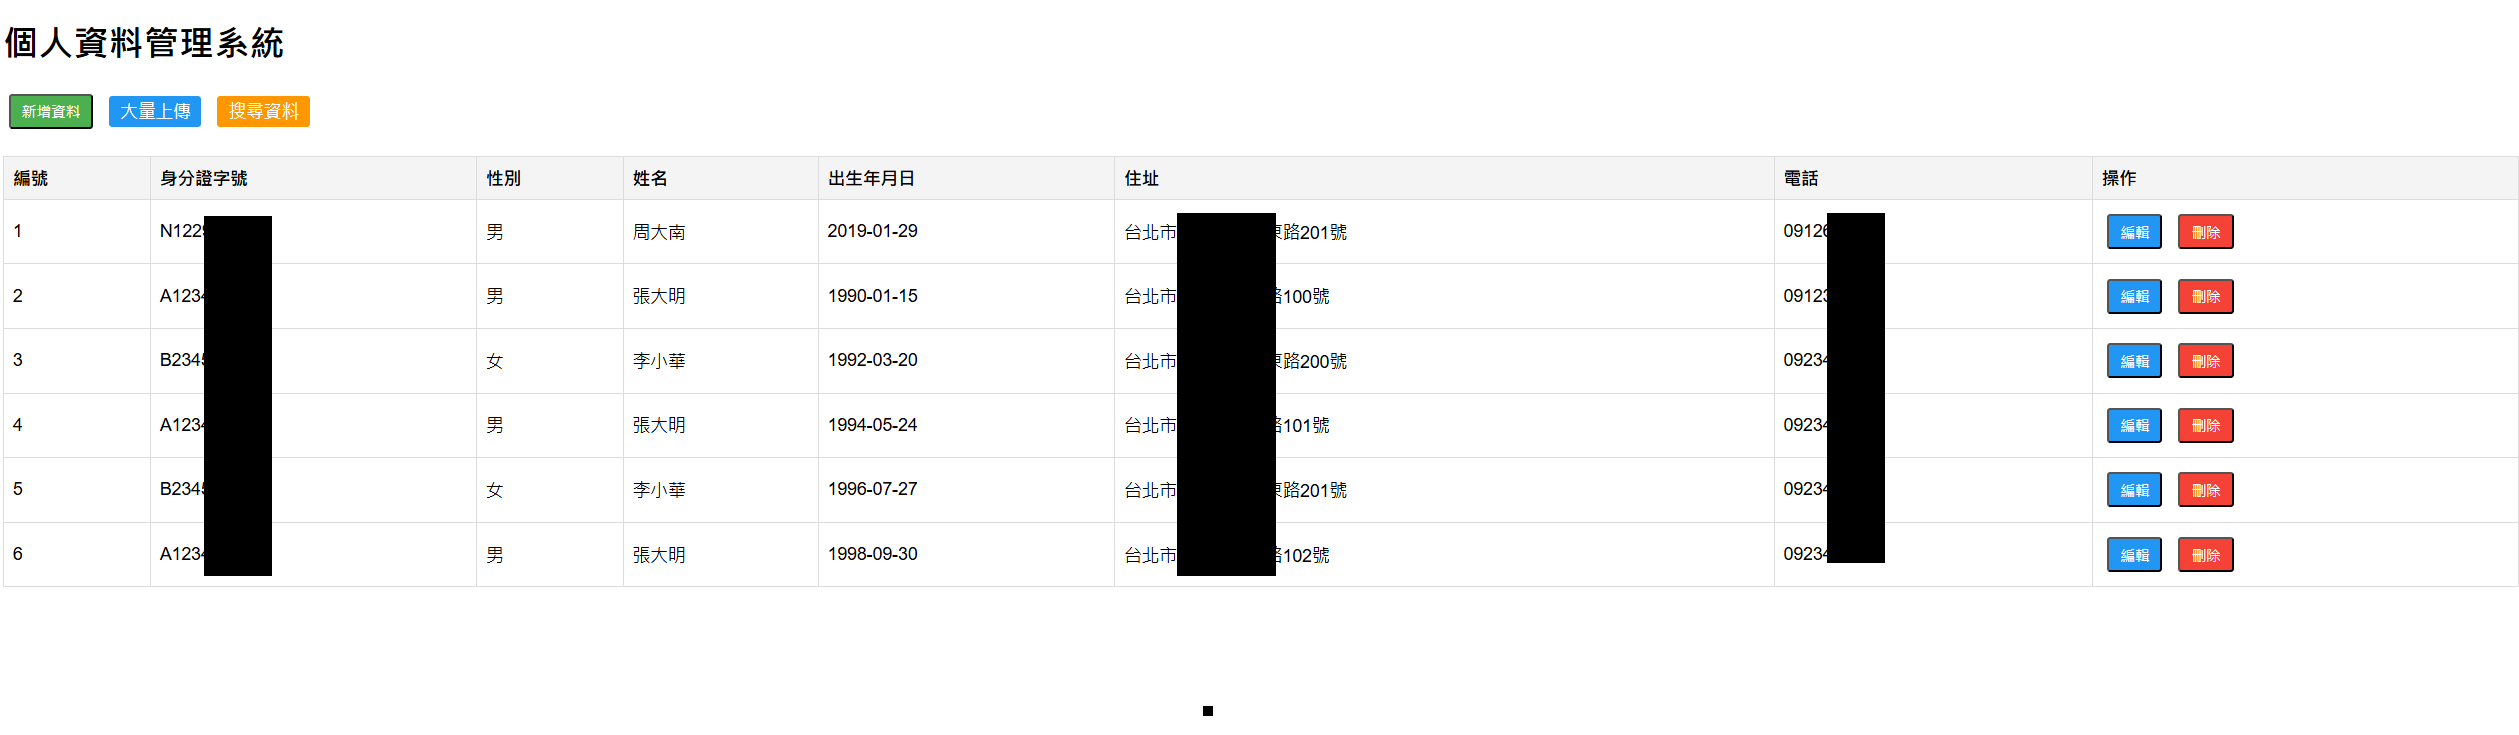
Task: Click the 出生年月日 column header
Action: click(871, 178)
